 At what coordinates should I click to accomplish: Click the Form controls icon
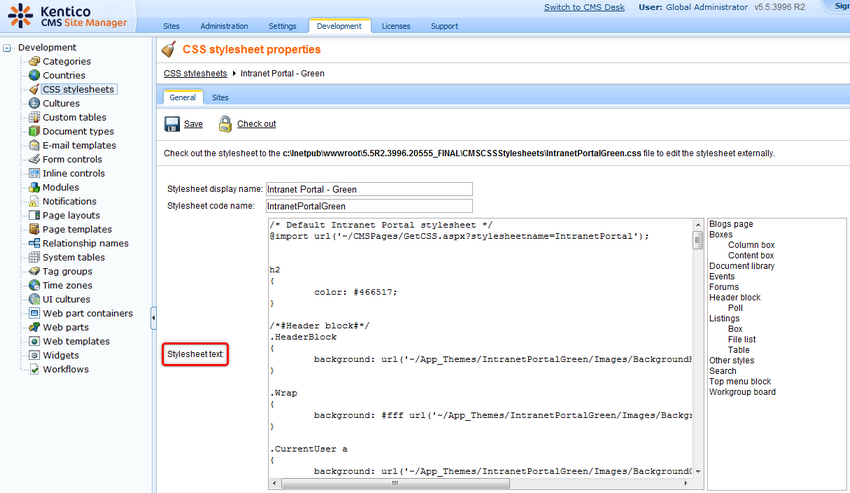coord(34,159)
